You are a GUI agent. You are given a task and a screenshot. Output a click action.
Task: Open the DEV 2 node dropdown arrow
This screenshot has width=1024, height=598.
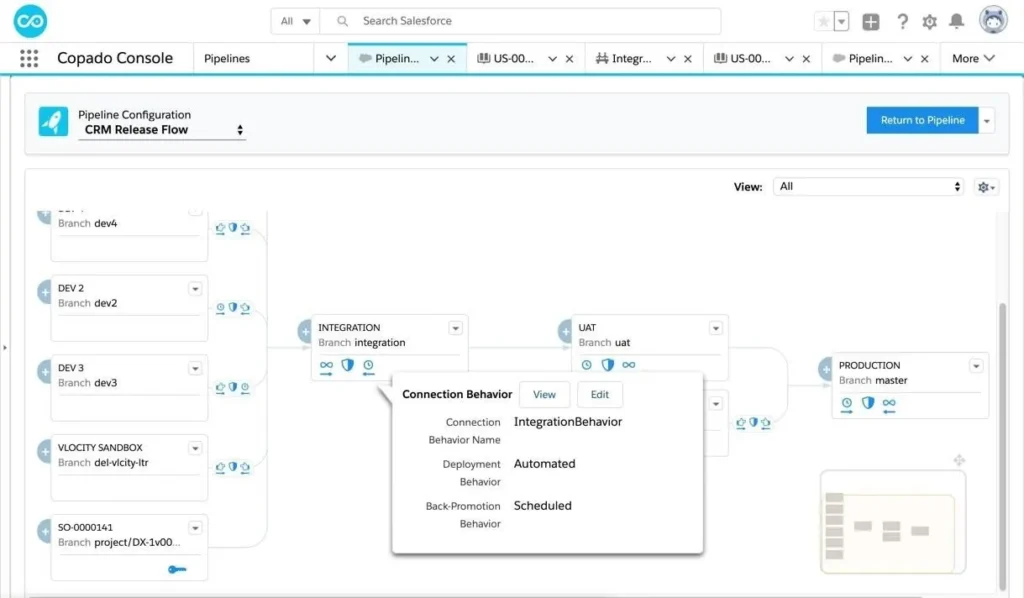click(196, 289)
